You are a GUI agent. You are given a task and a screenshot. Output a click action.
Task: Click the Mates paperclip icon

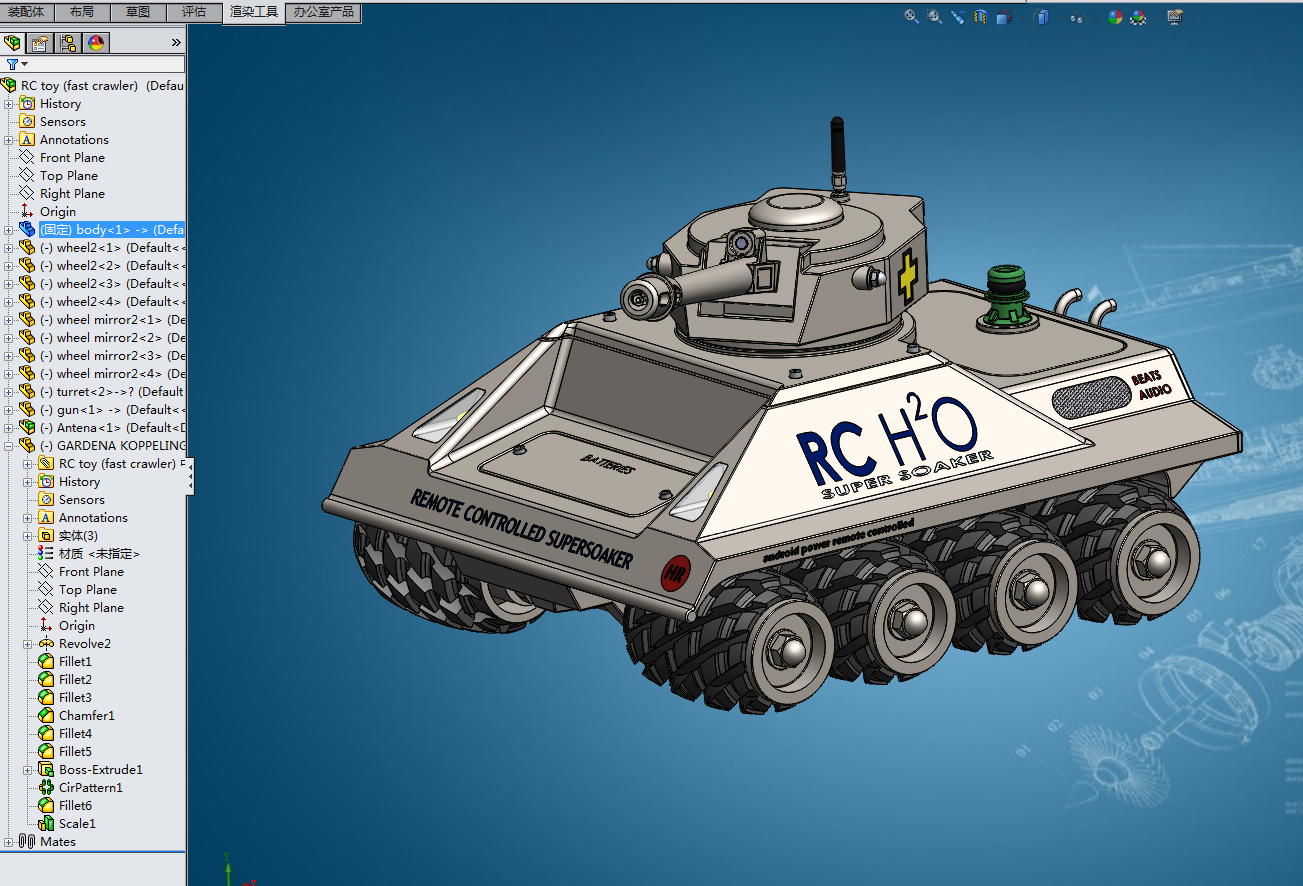tap(27, 842)
